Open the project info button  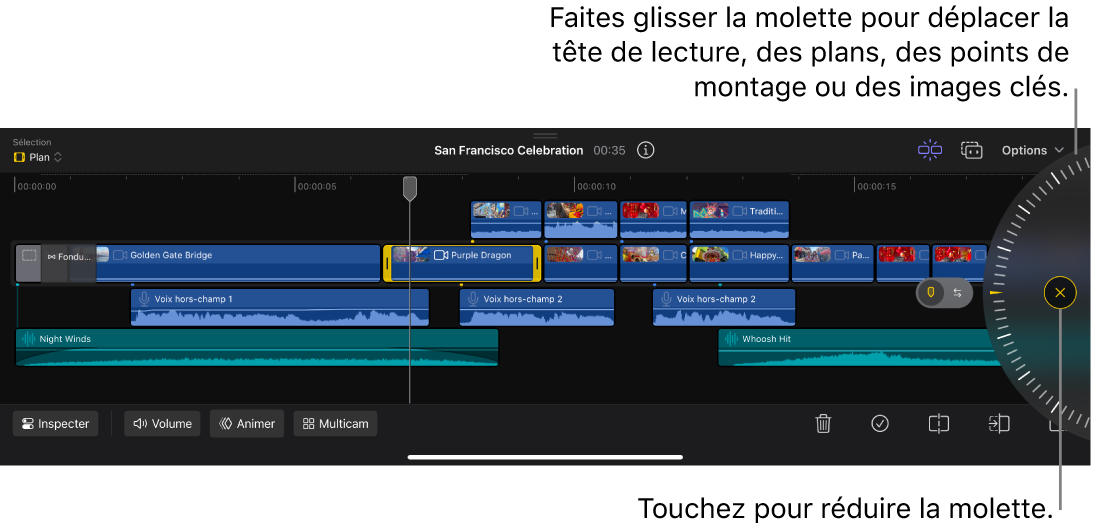[645, 150]
